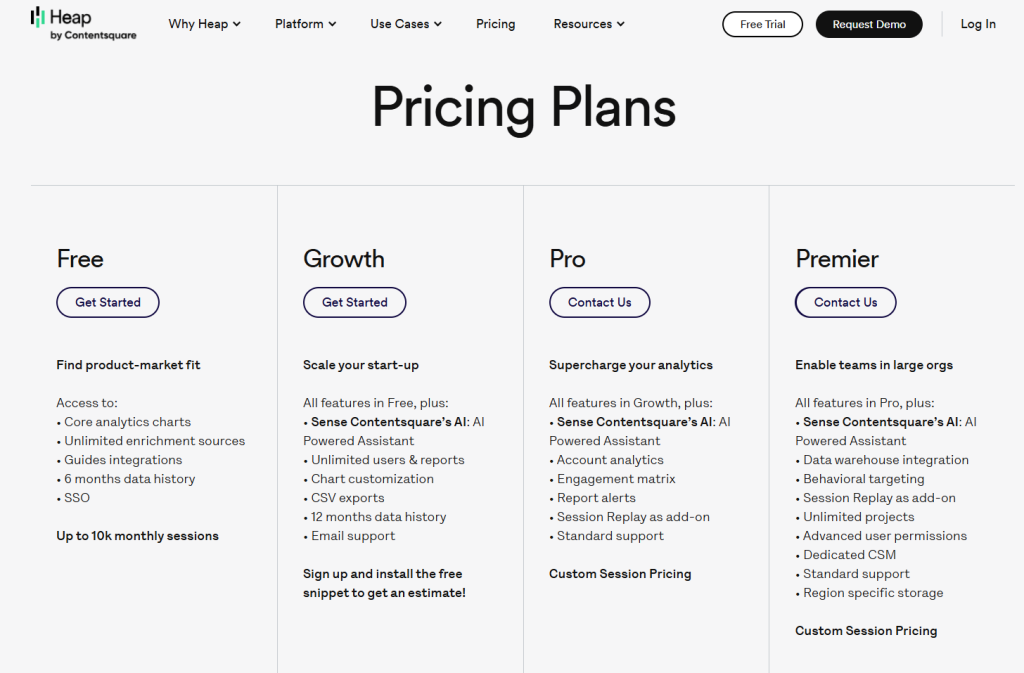Click the Heap by Contentsquare logo
The width and height of the screenshot is (1024, 673).
click(x=83, y=24)
